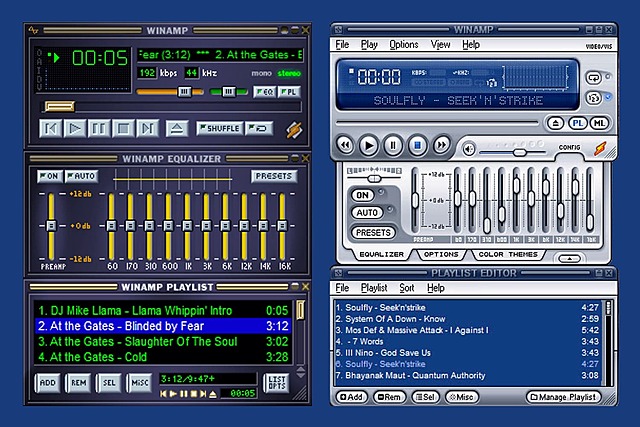Image resolution: width=640 pixels, height=427 pixels.
Task: Click the classic Winamp Playlist scrollbar handle
Action: point(300,310)
